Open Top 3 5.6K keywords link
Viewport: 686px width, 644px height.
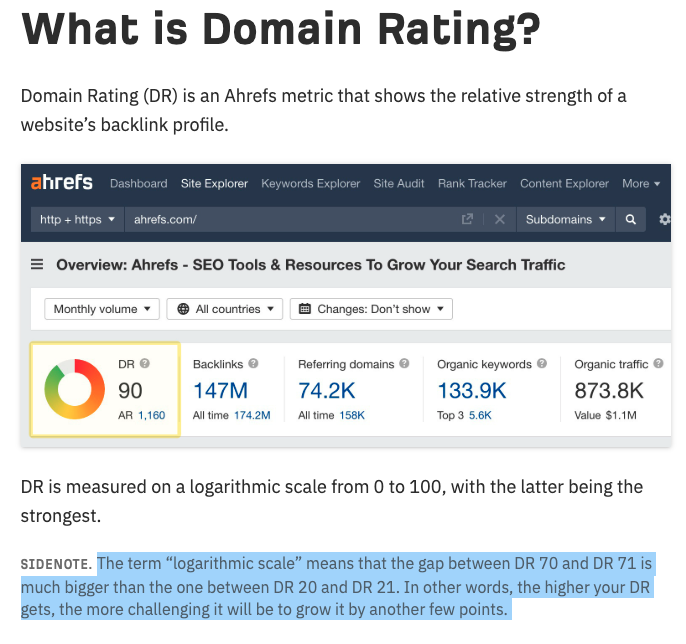tap(480, 415)
